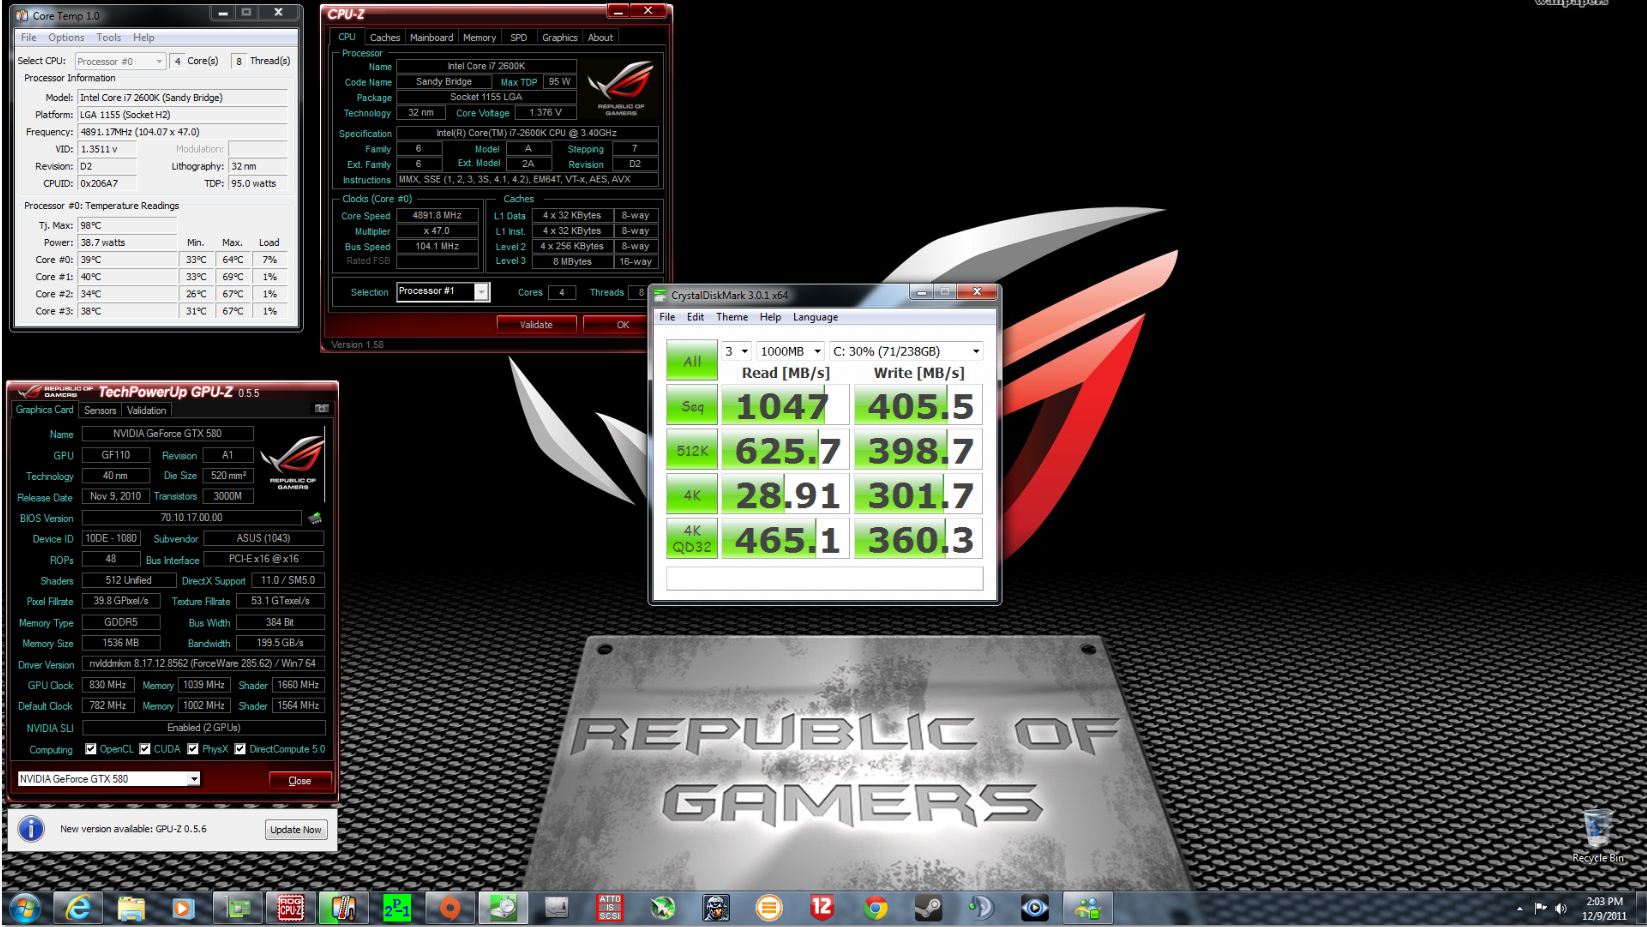1647x927 pixels.
Task: Launch Internet Explorer from the taskbar
Action: (x=78, y=908)
